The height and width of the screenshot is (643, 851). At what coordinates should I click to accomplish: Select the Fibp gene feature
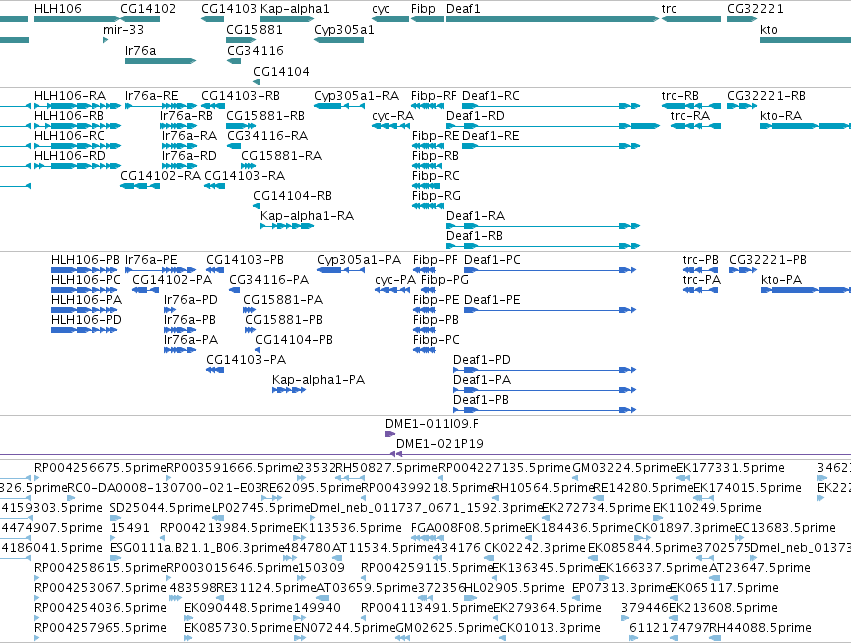(427, 19)
